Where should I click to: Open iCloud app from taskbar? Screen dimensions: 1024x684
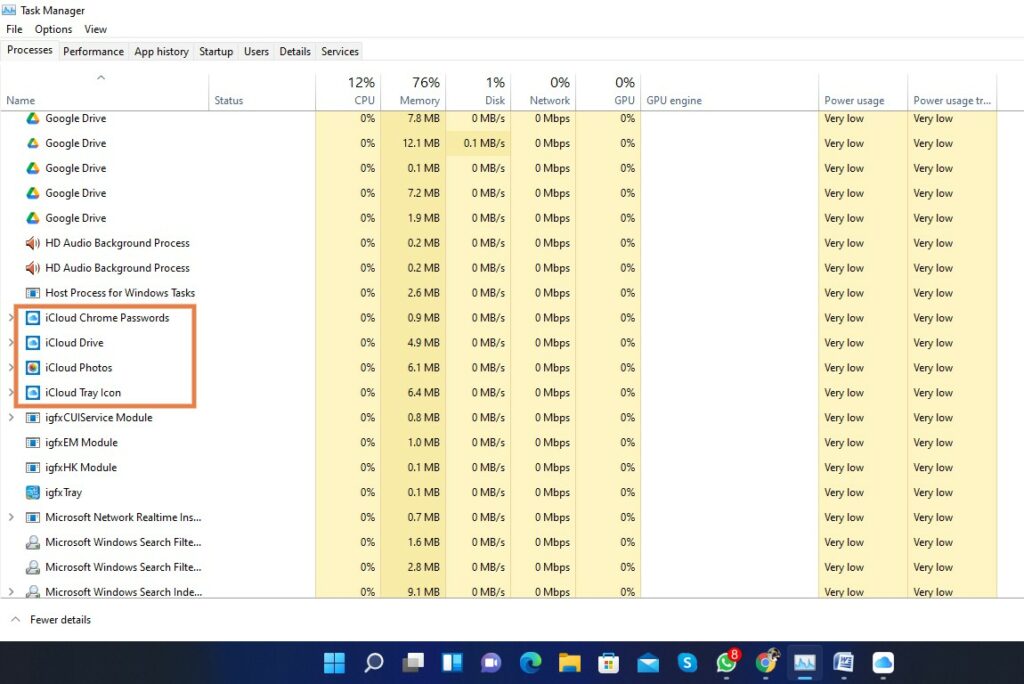point(883,662)
